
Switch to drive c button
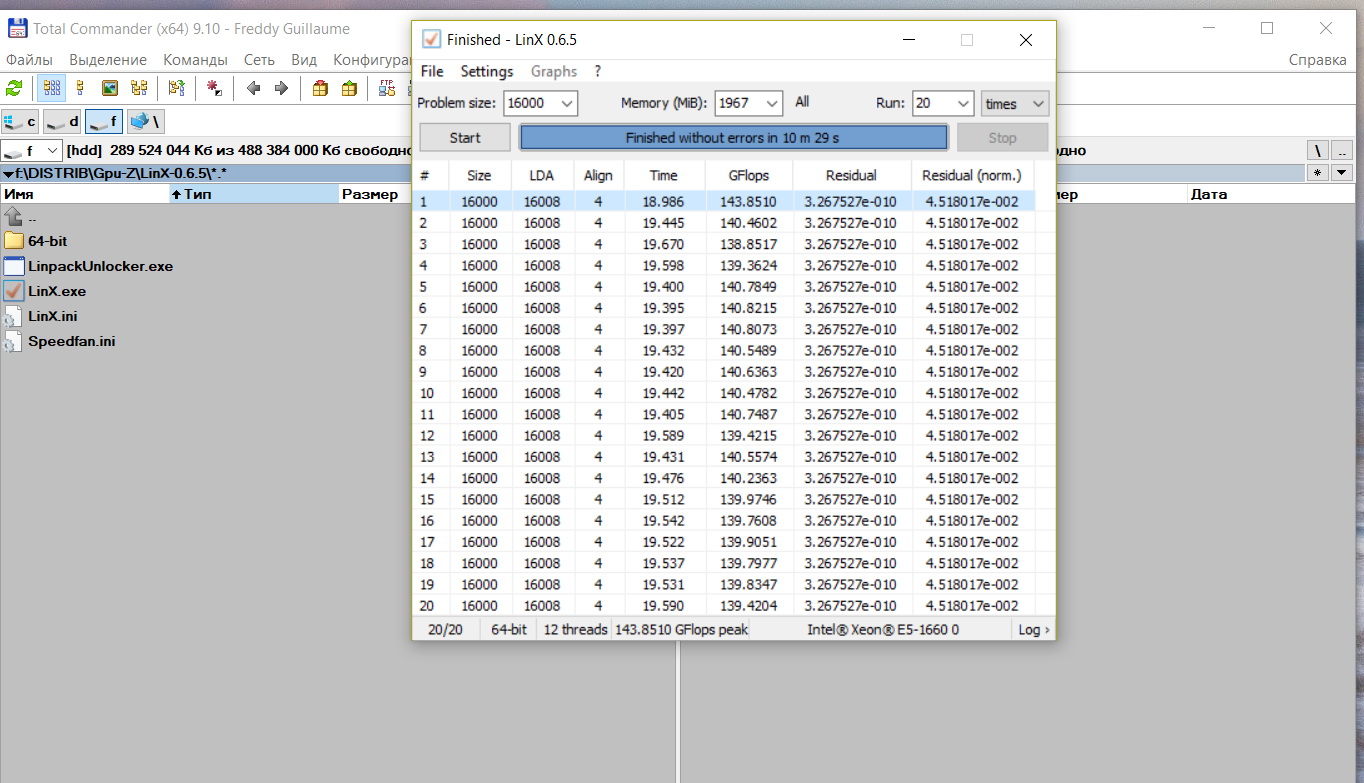coord(20,122)
